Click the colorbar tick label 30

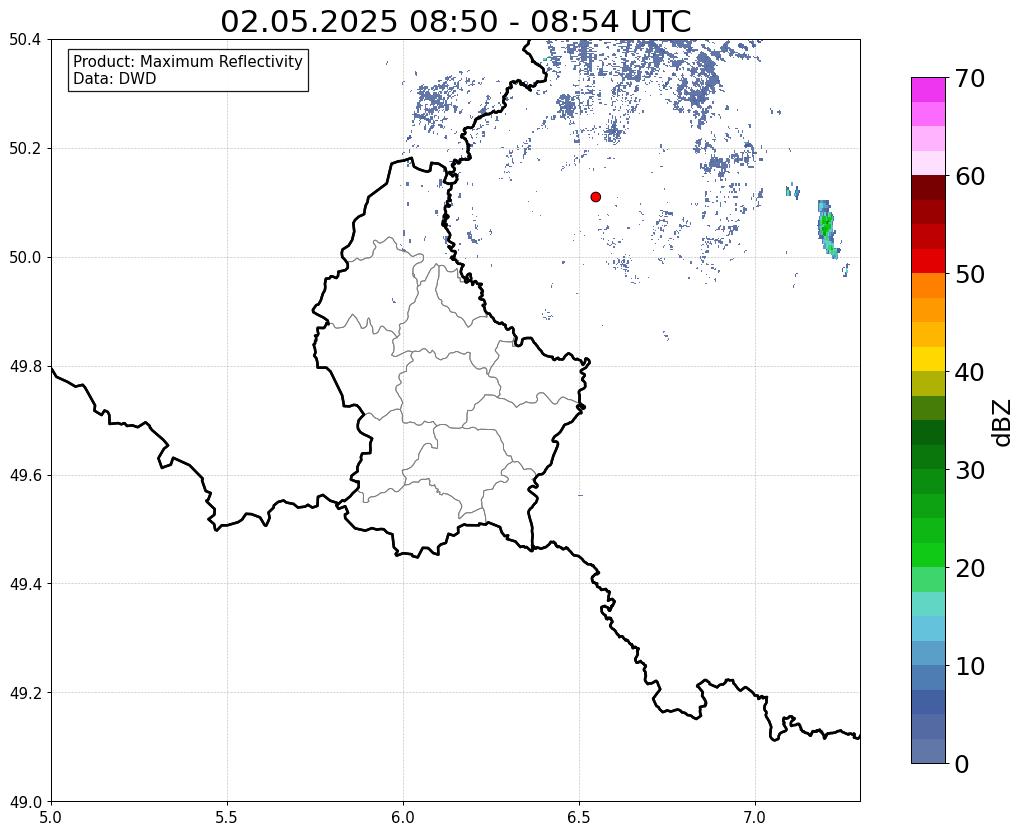click(x=970, y=470)
